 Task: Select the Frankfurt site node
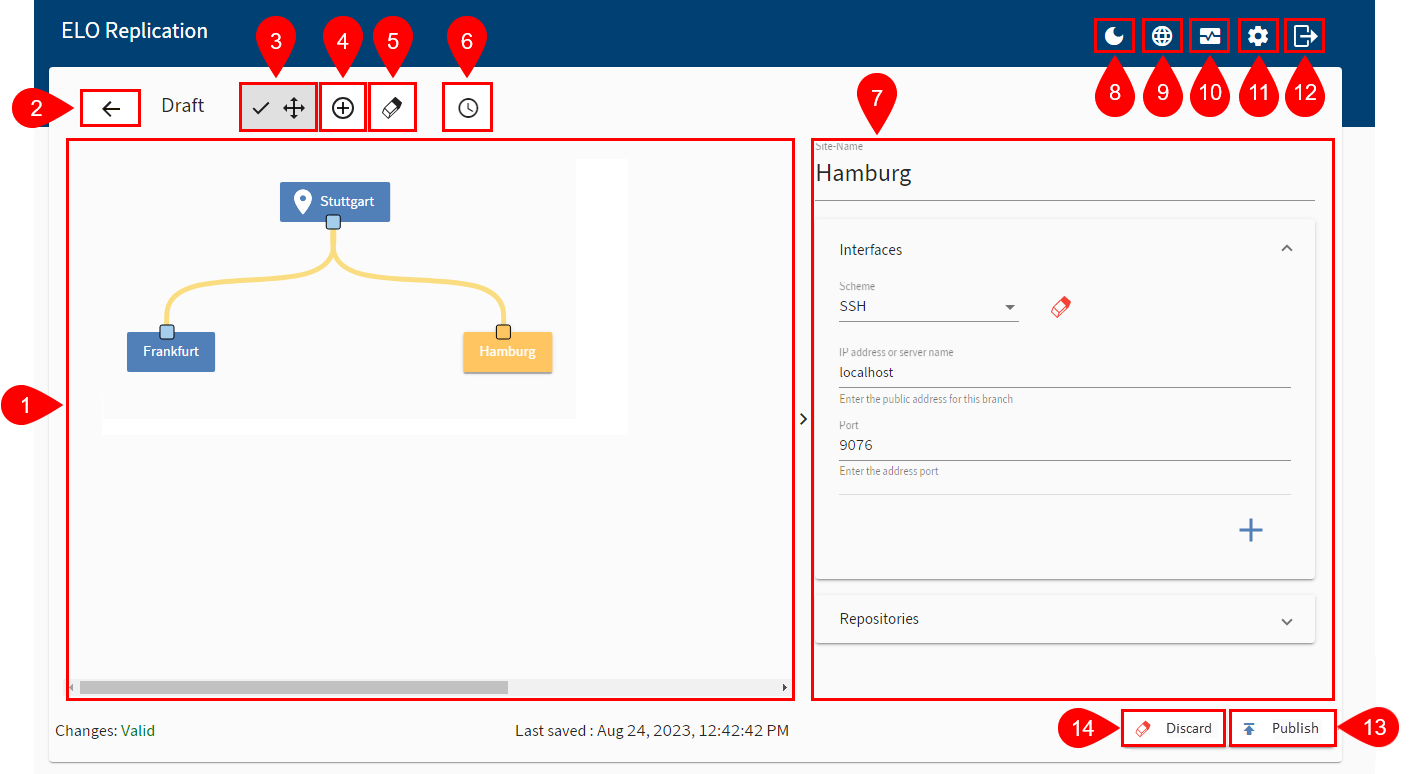[171, 351]
